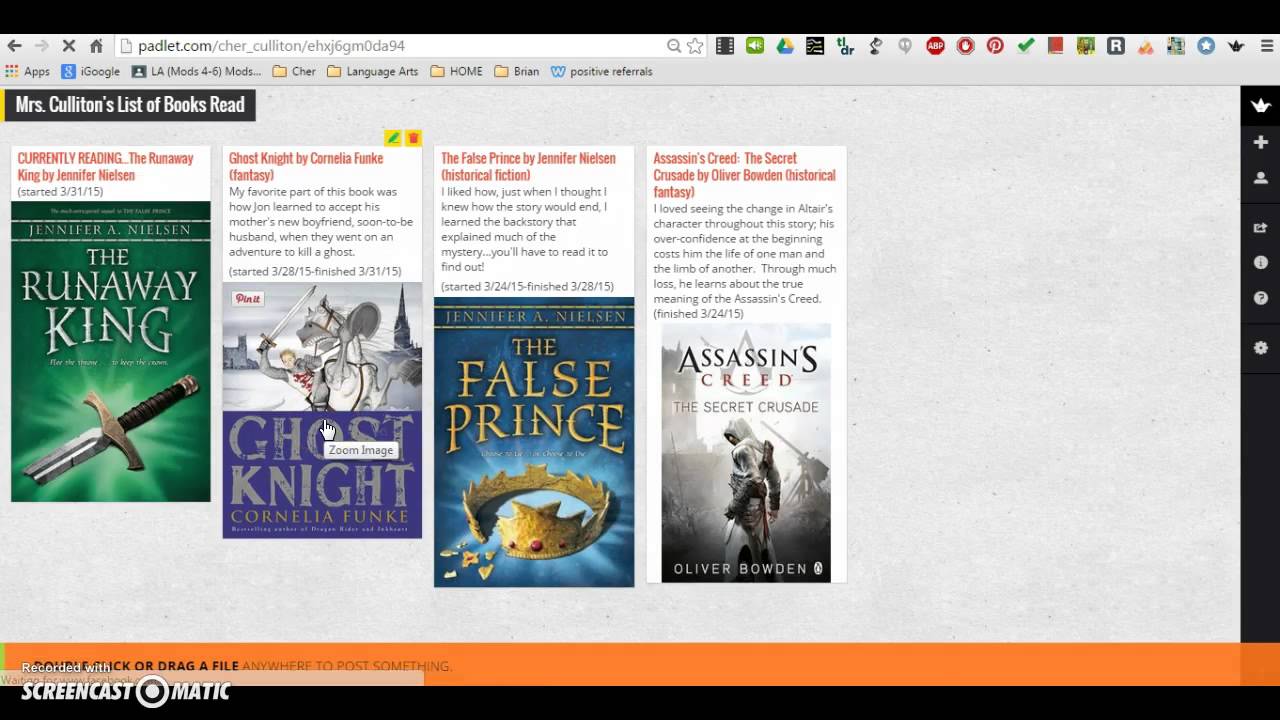Click the red stop-hand extension icon
The width and height of the screenshot is (1280, 720).
(x=965, y=46)
